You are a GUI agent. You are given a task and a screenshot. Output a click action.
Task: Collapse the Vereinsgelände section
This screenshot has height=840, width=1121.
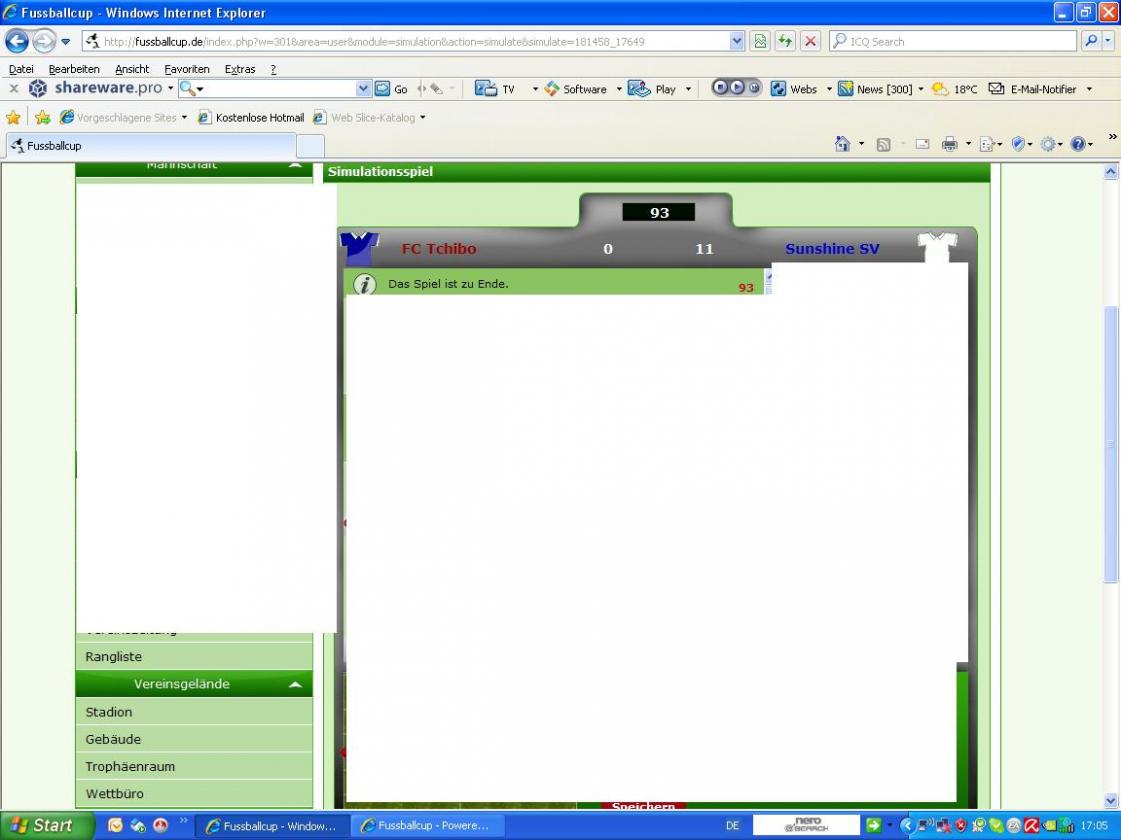coord(295,685)
